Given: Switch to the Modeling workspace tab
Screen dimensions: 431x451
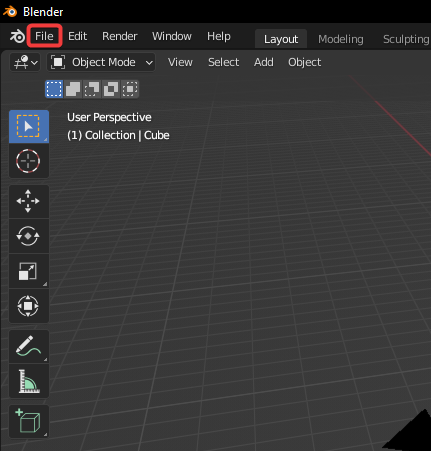Looking at the screenshot, I should click(341, 39).
